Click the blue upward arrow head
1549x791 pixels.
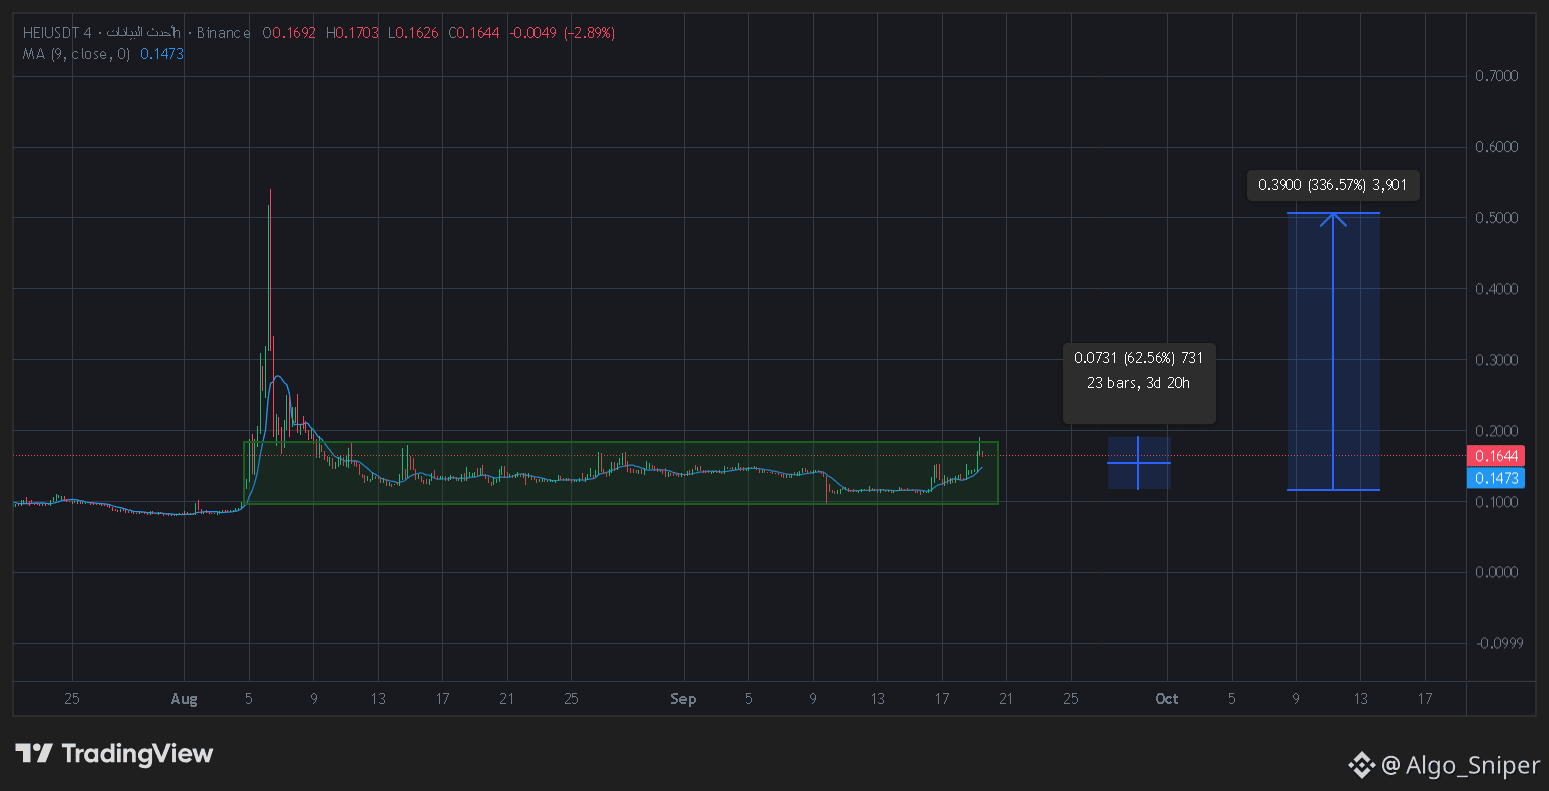point(1333,219)
